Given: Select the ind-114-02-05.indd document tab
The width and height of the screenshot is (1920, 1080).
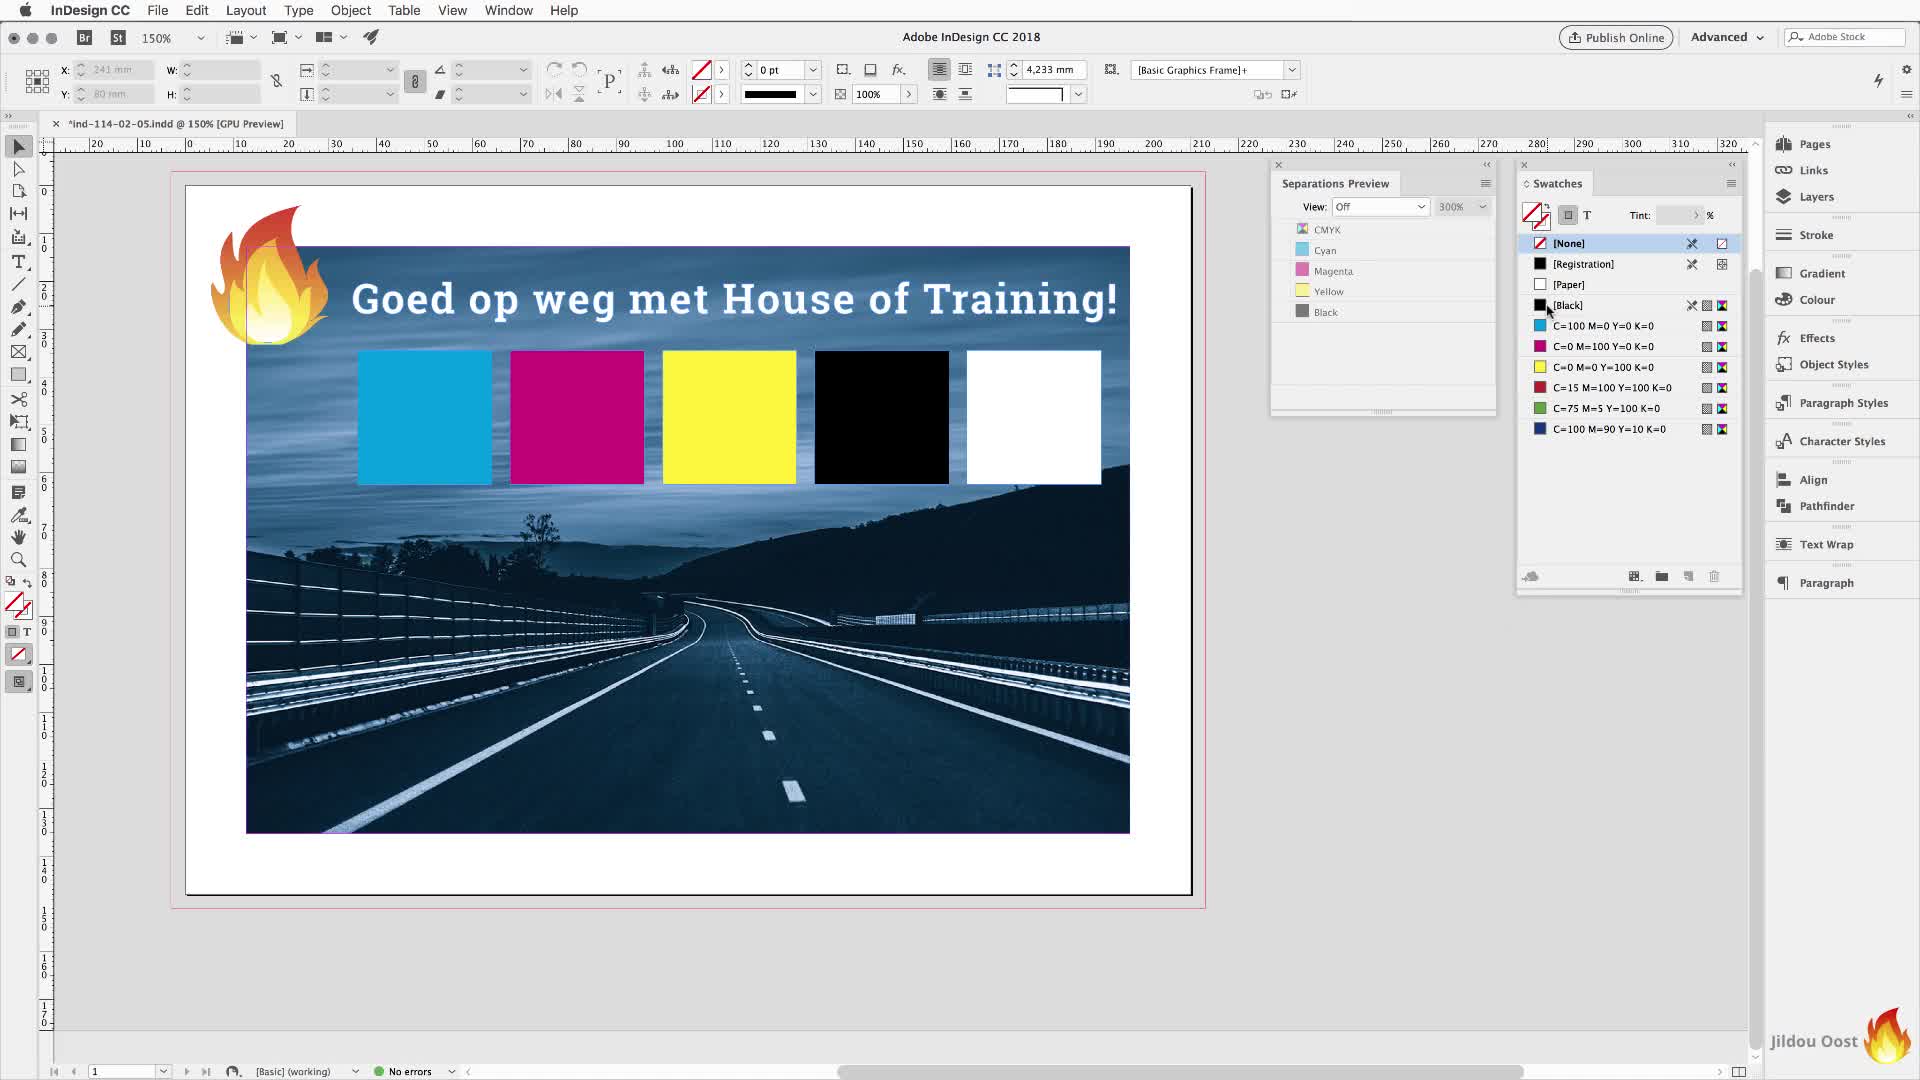Looking at the screenshot, I should (176, 124).
